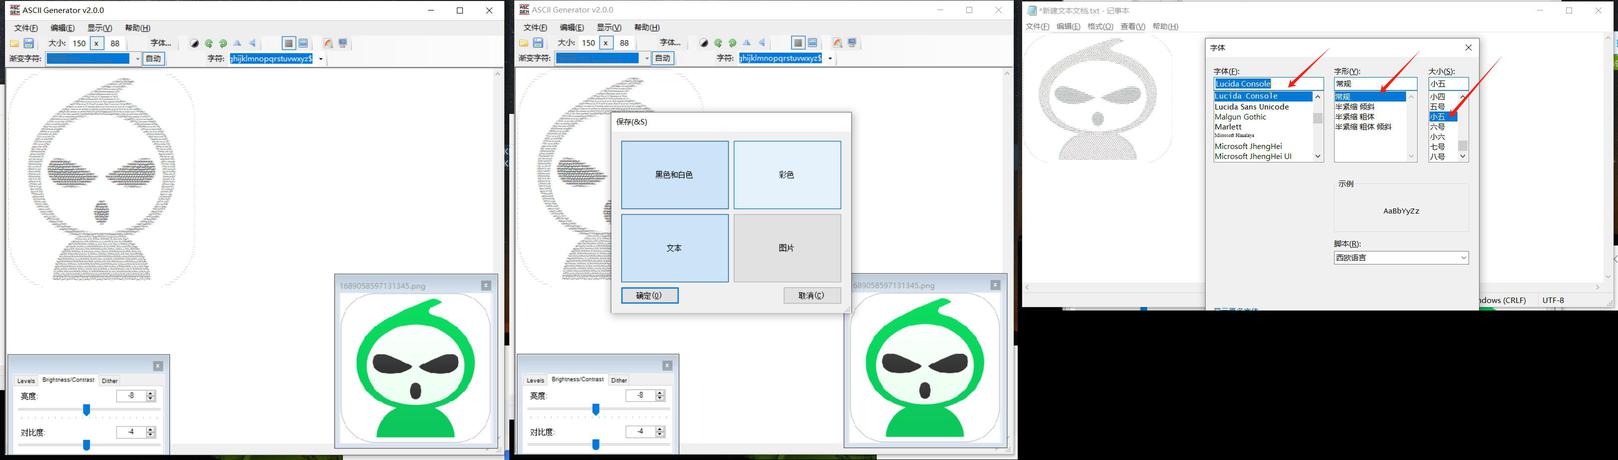Toggle picture-view button in left window toolbar

[x=303, y=43]
